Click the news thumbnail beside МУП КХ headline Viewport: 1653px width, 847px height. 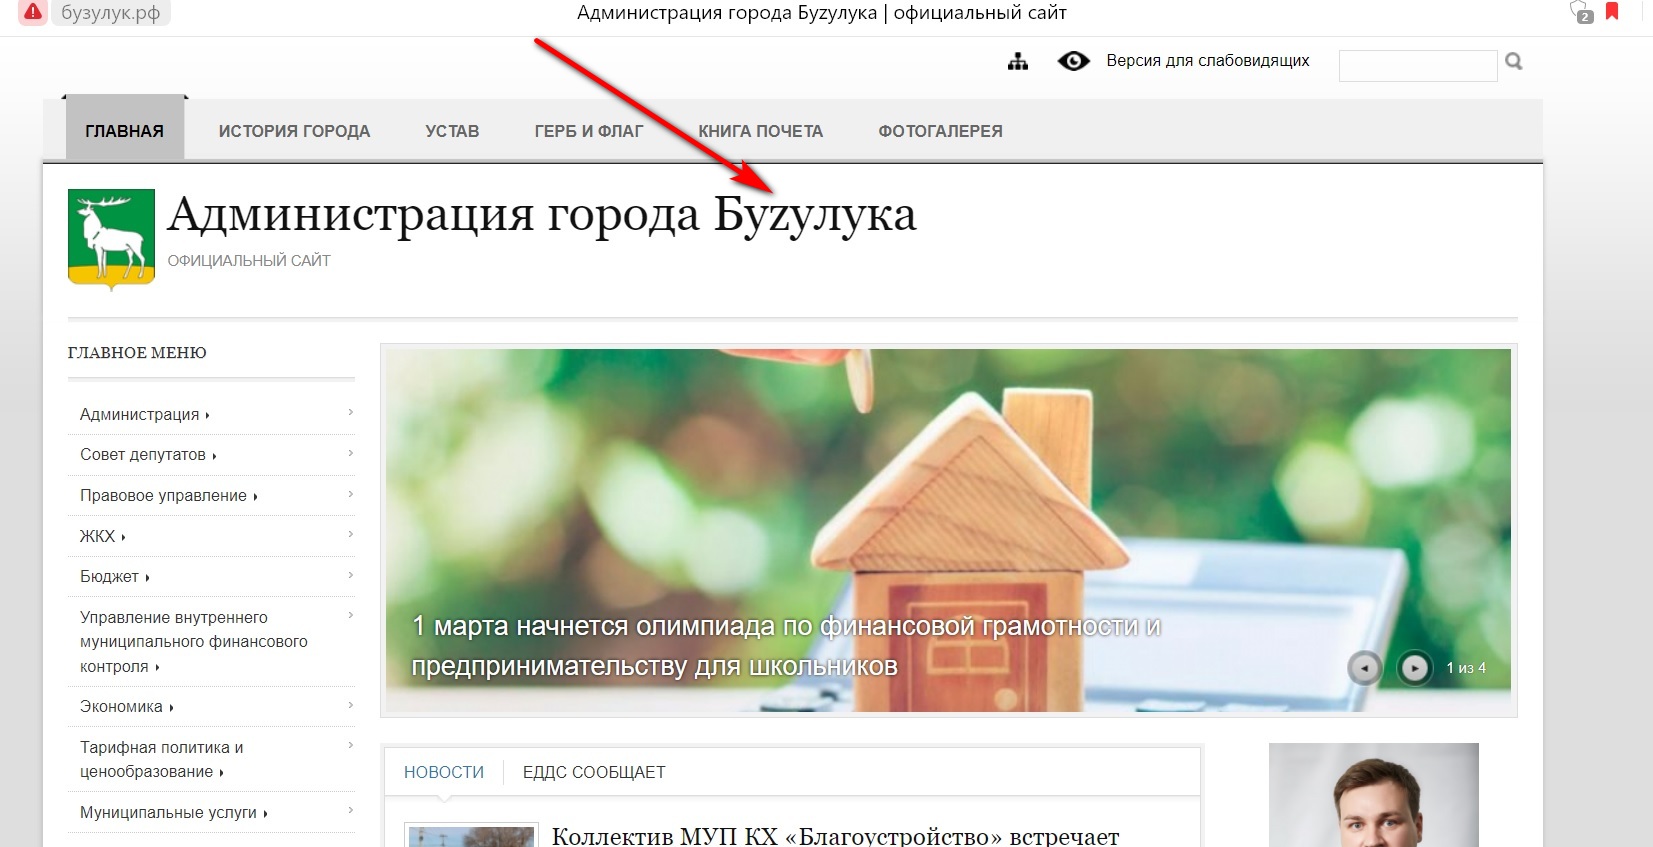point(470,836)
